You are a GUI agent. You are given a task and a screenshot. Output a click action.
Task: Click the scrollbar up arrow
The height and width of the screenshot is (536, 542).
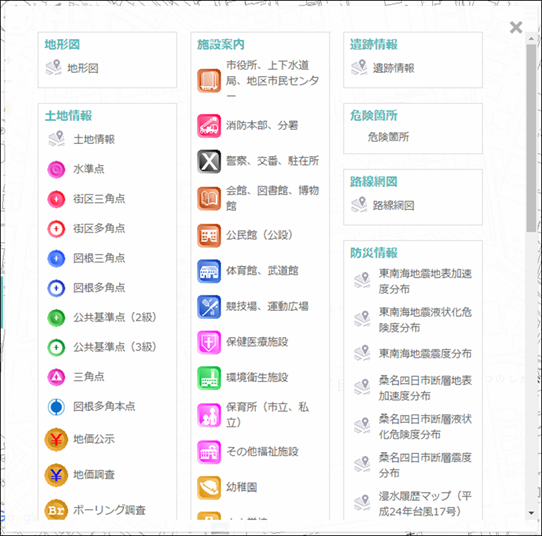pyautogui.click(x=532, y=38)
